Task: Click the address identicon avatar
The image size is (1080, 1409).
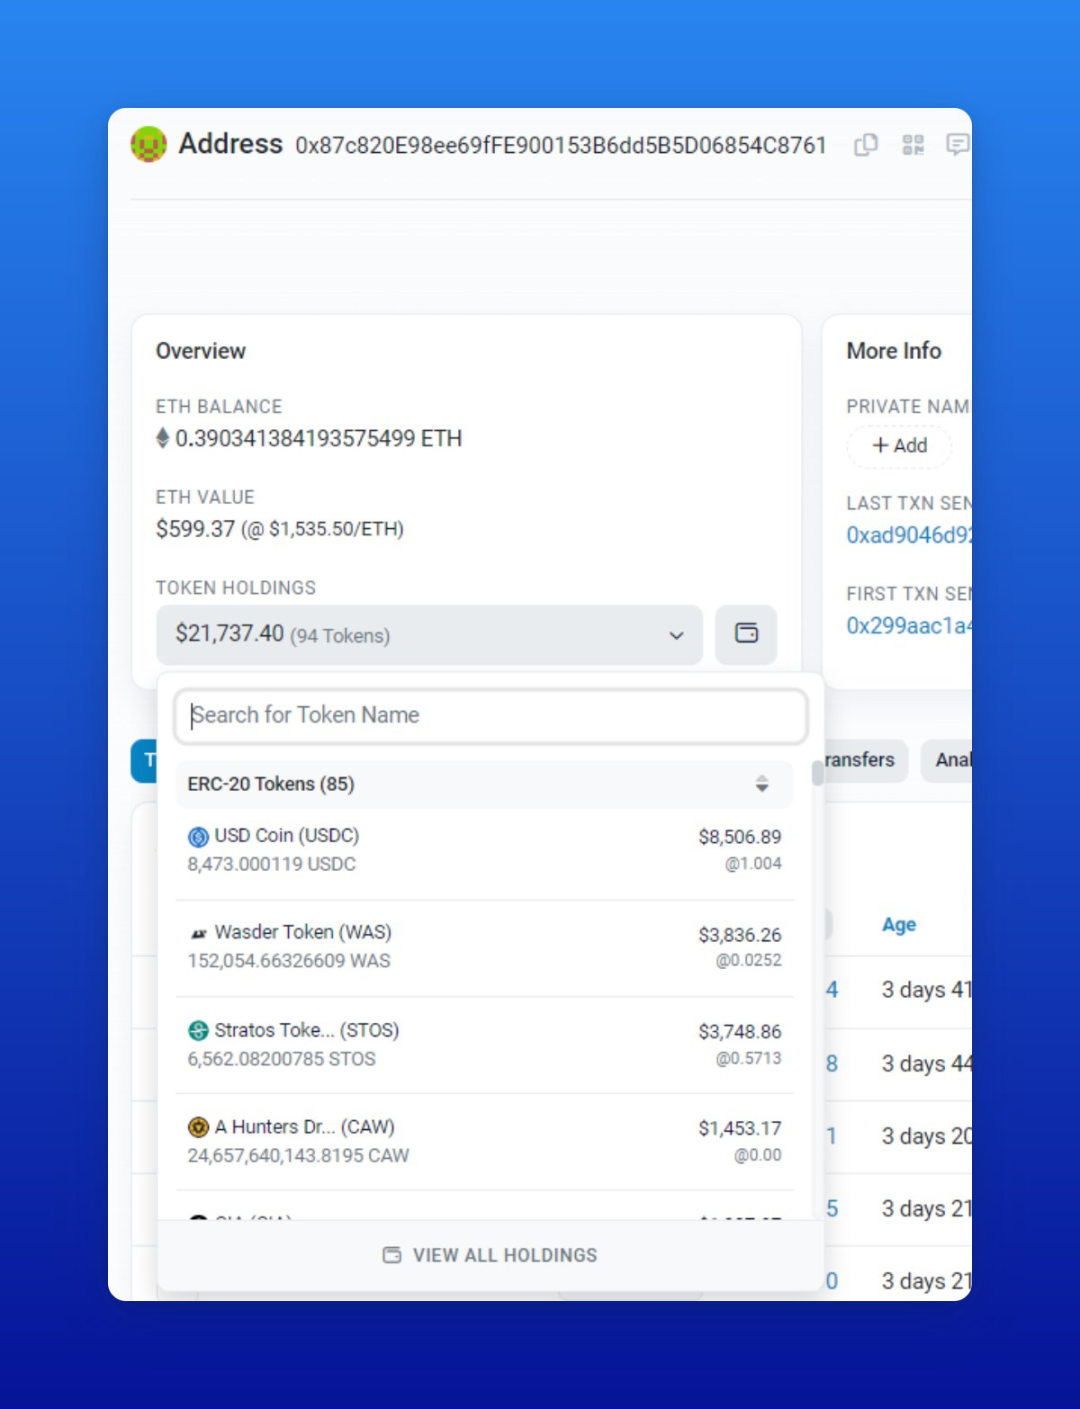Action: tap(149, 144)
